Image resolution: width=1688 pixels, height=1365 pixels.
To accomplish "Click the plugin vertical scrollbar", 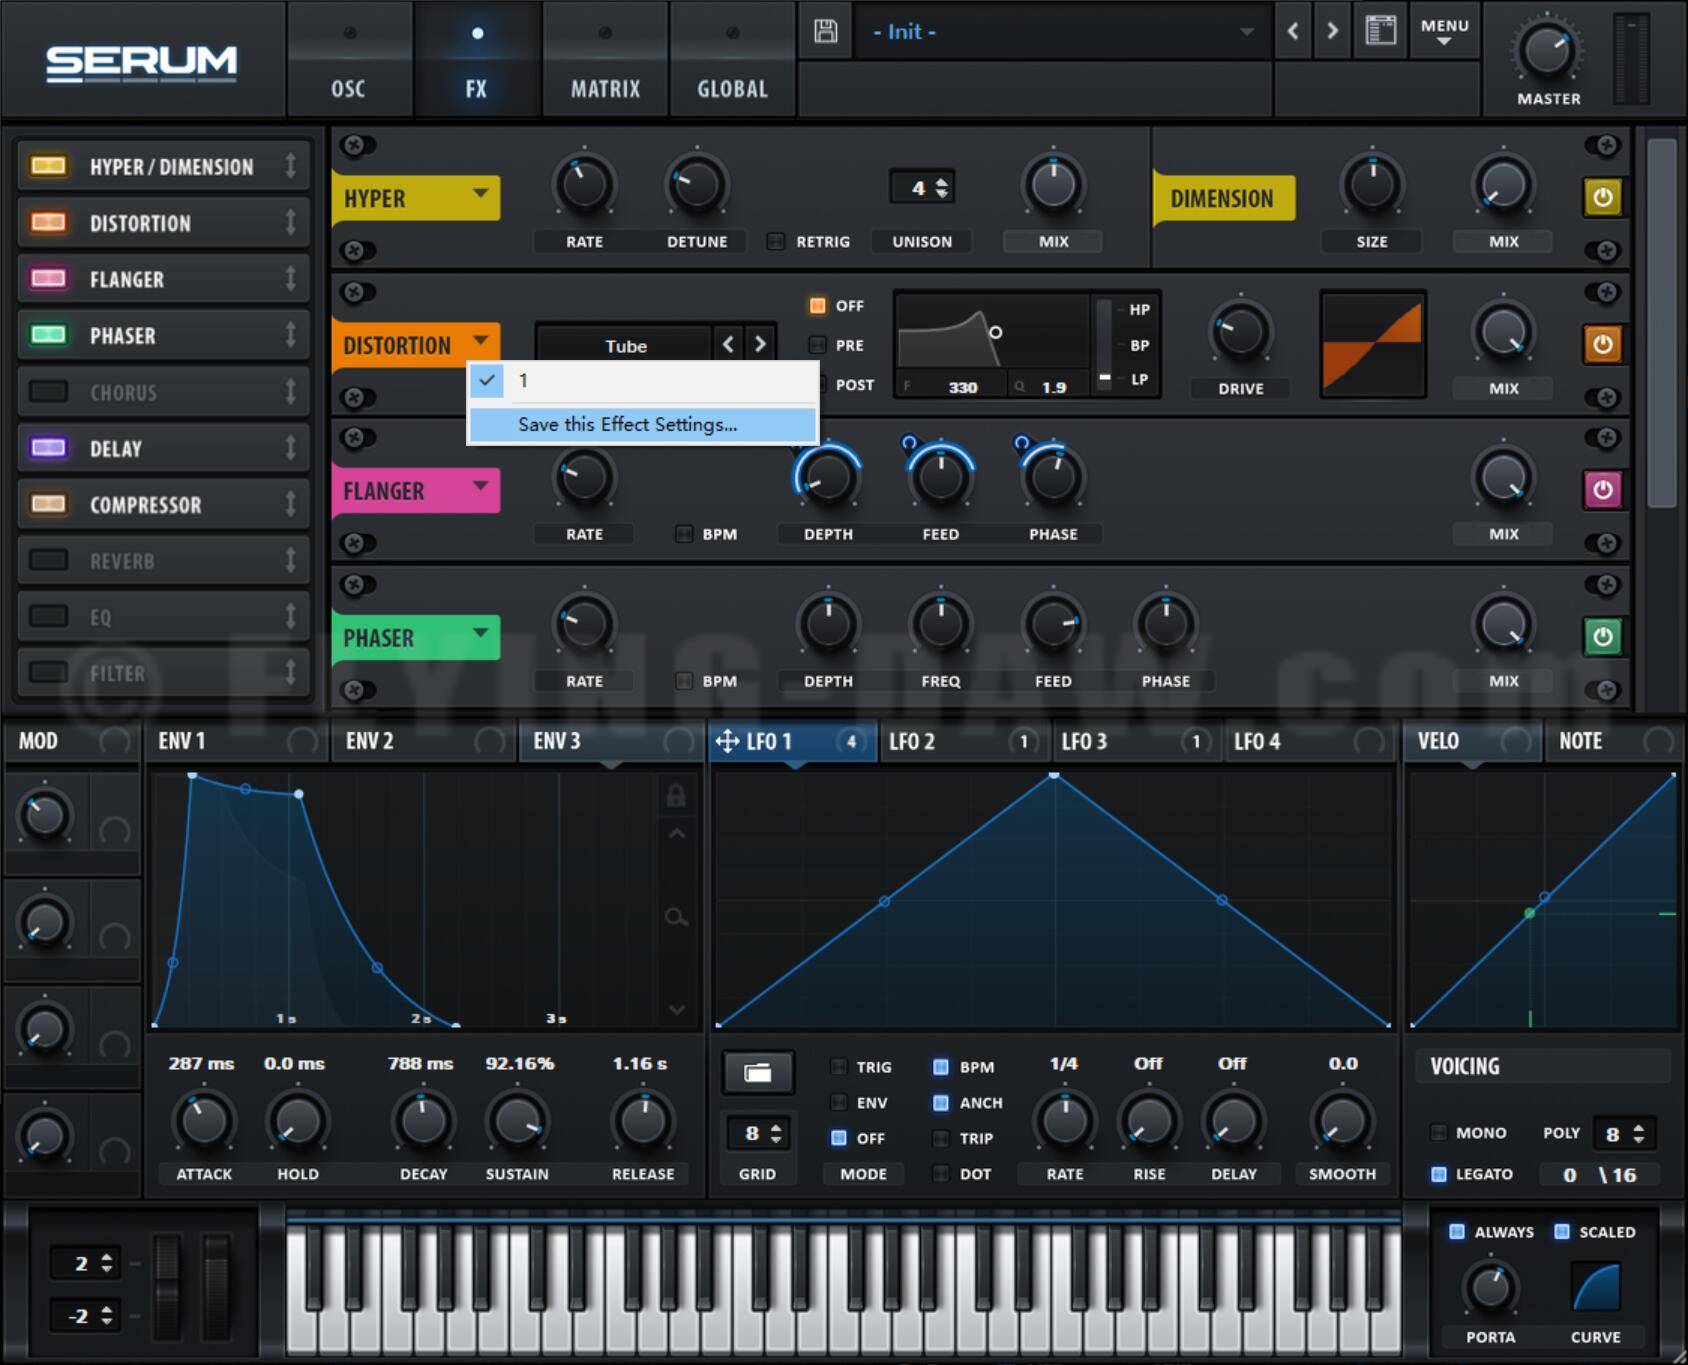I will [1661, 324].
